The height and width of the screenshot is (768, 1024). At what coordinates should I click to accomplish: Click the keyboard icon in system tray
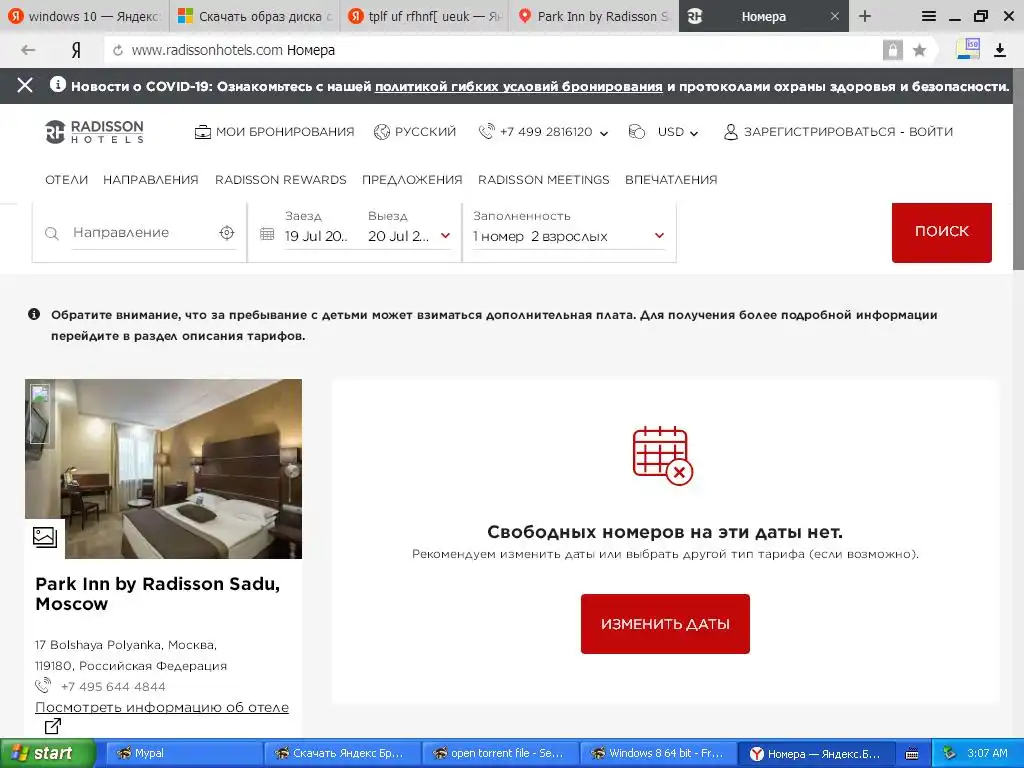click(x=912, y=754)
